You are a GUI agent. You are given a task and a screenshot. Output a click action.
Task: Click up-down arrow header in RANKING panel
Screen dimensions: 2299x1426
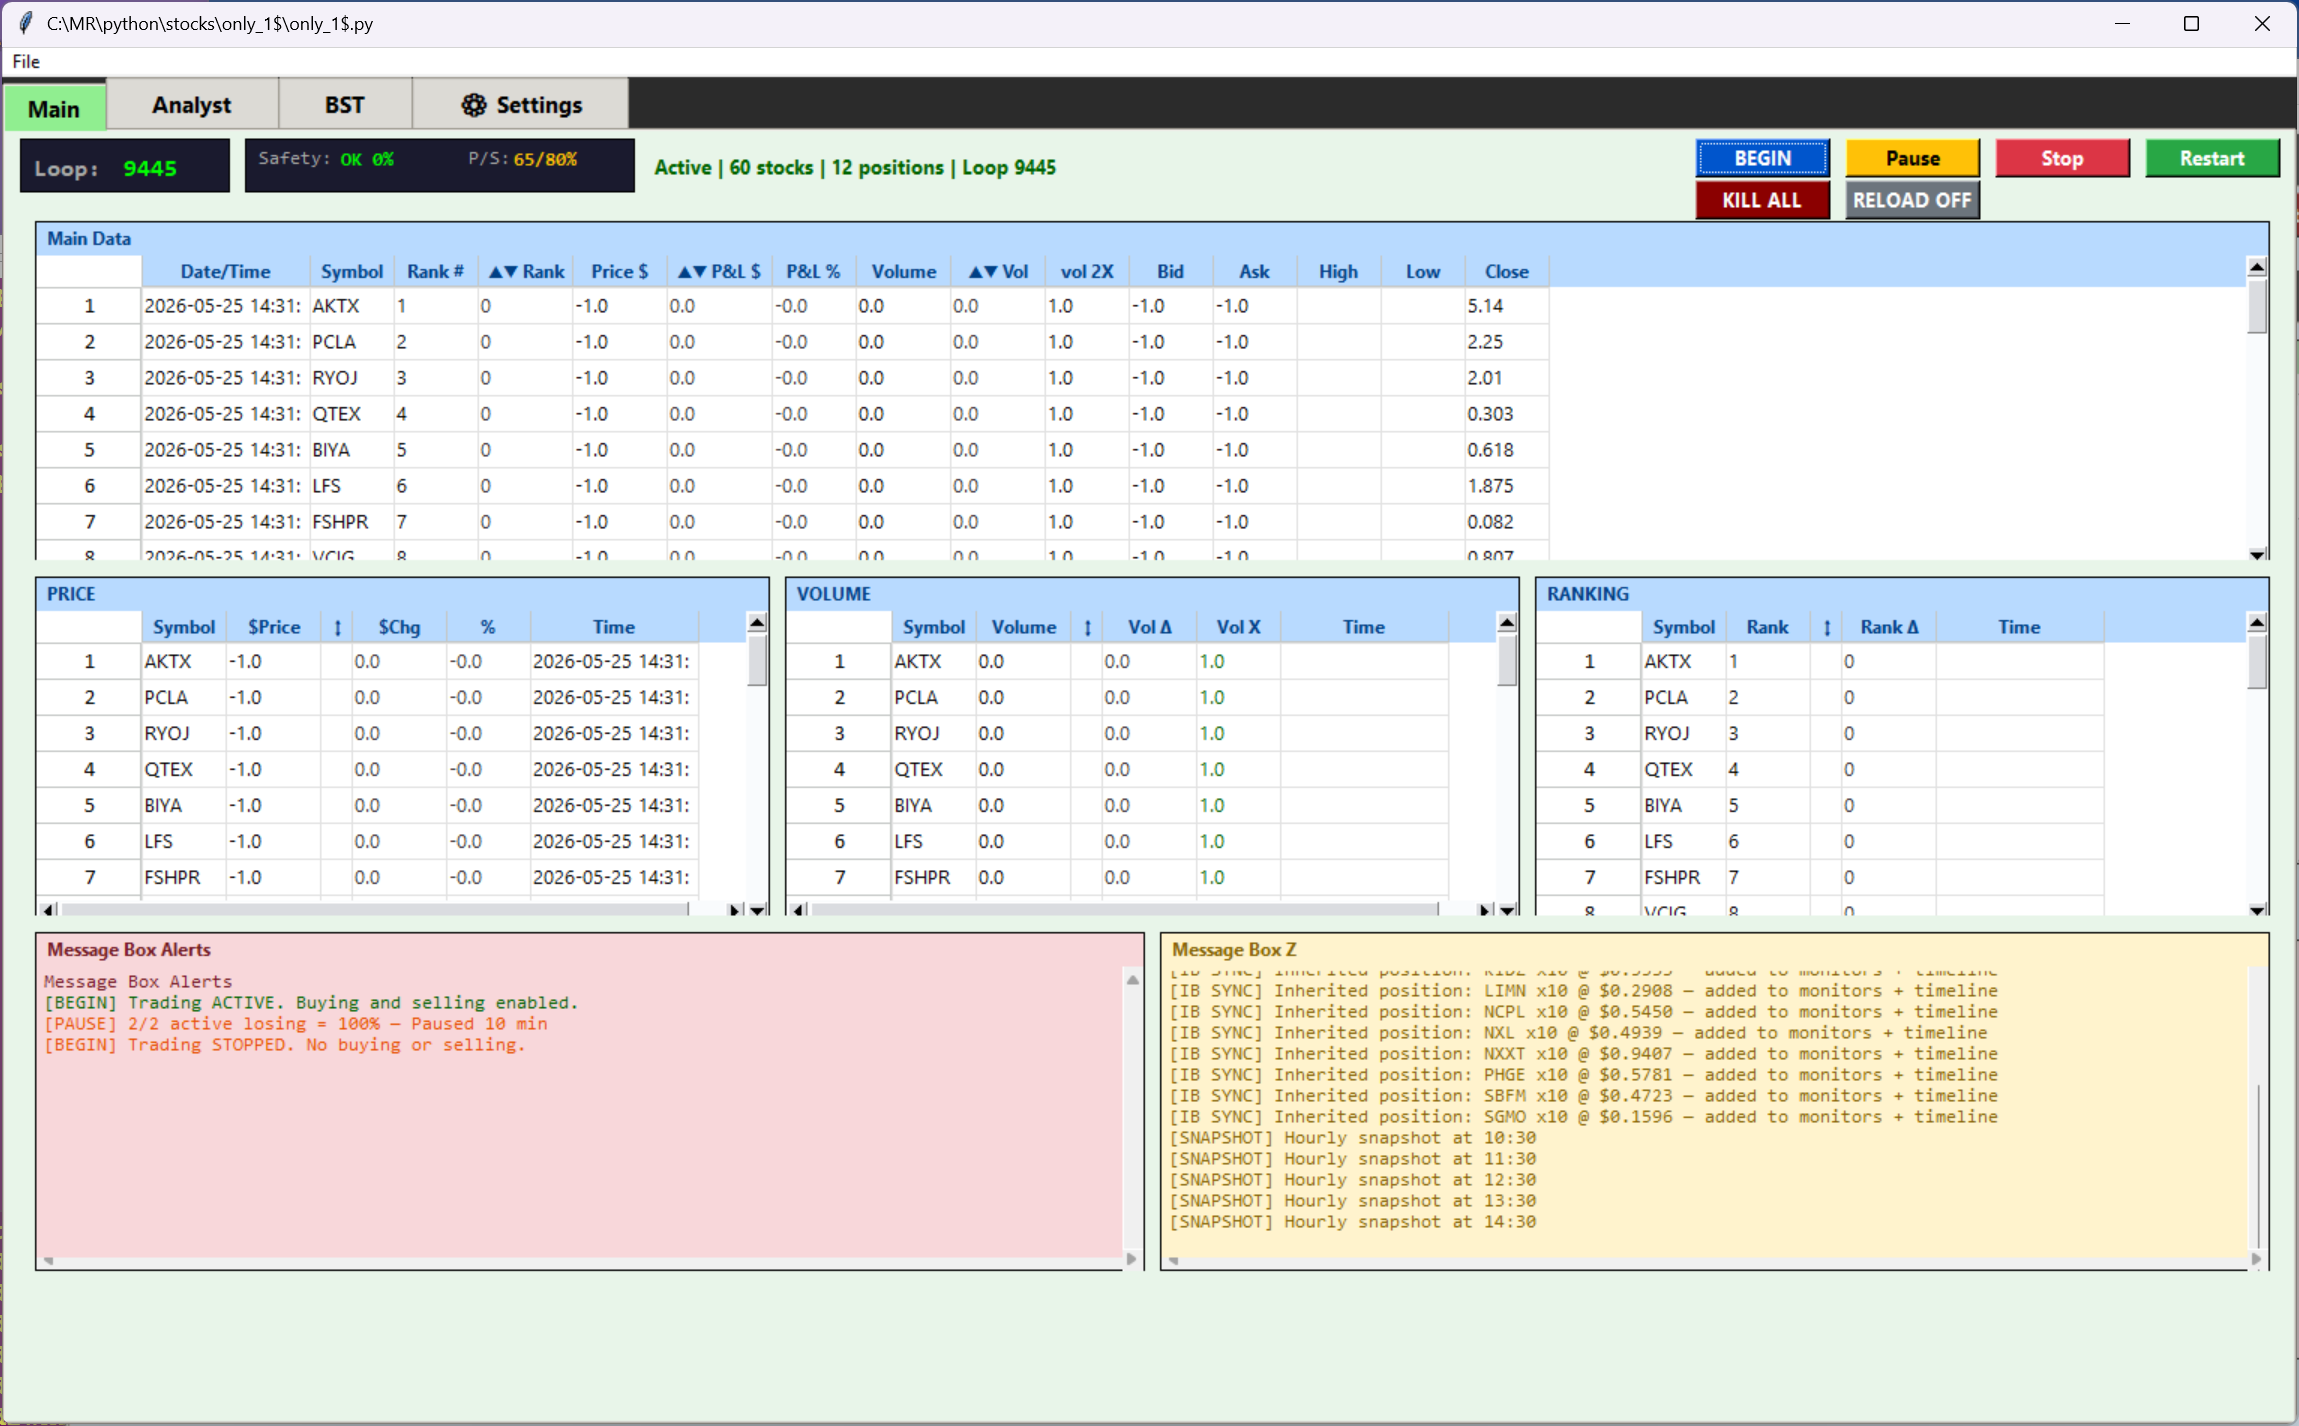[1827, 627]
